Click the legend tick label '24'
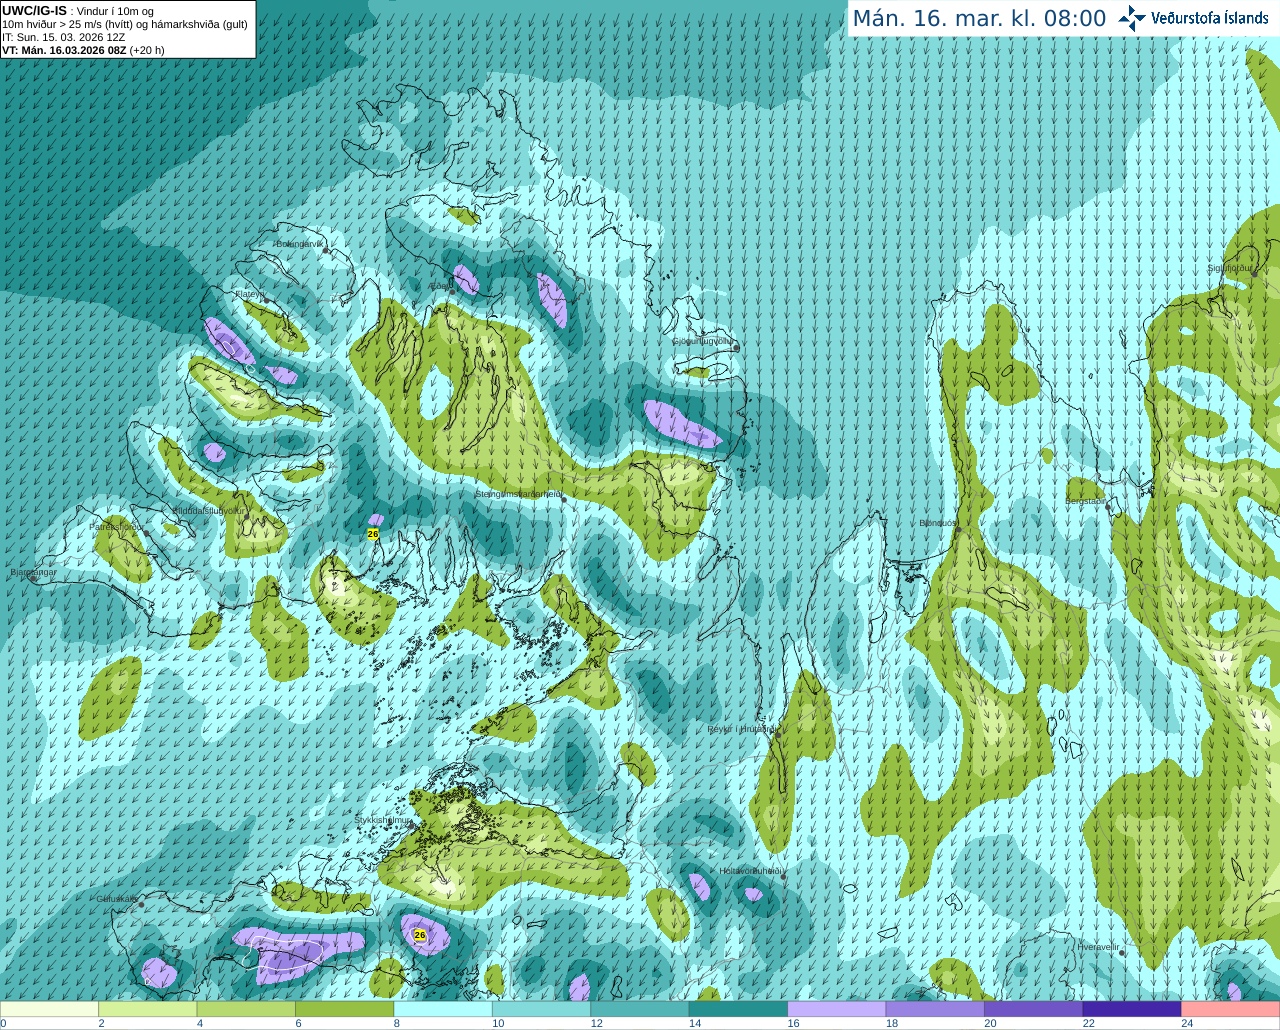The height and width of the screenshot is (1030, 1280). (1187, 1024)
